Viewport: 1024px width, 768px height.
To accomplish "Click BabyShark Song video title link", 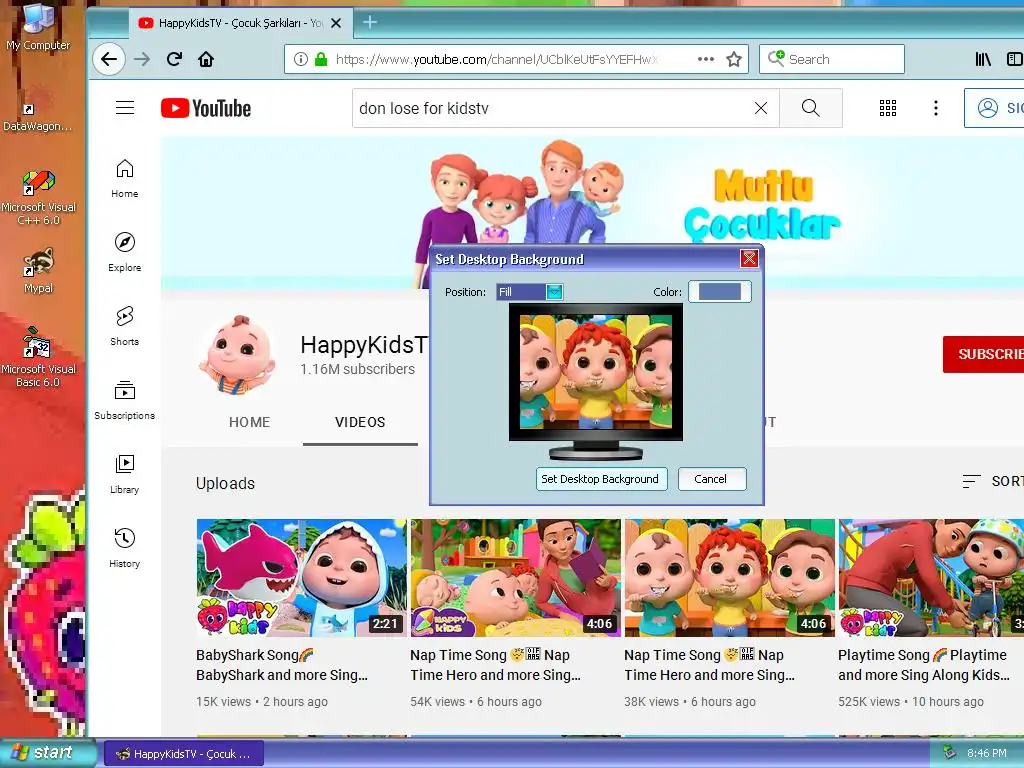I will [282, 665].
